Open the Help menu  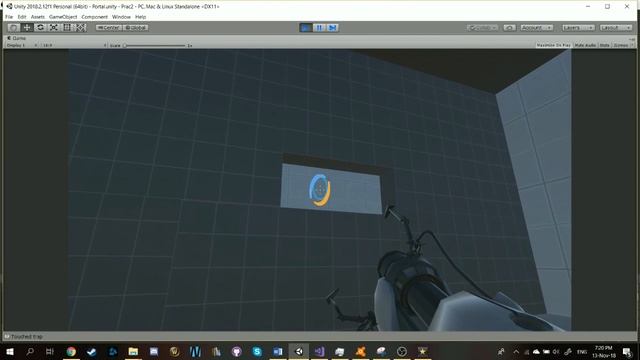coord(140,17)
